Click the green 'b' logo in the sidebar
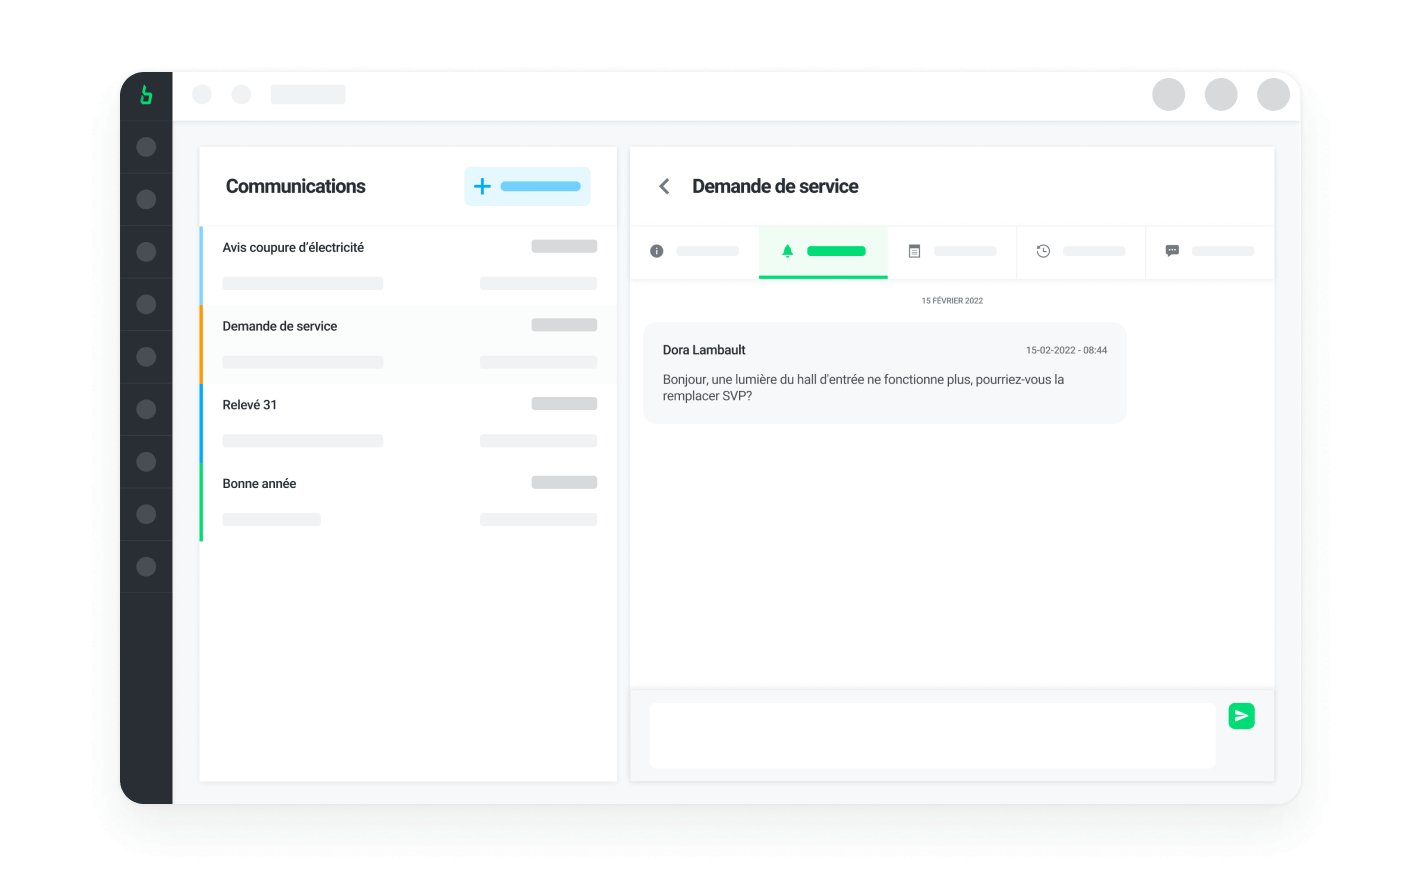Screen dimensions: 1419x876 (146, 94)
